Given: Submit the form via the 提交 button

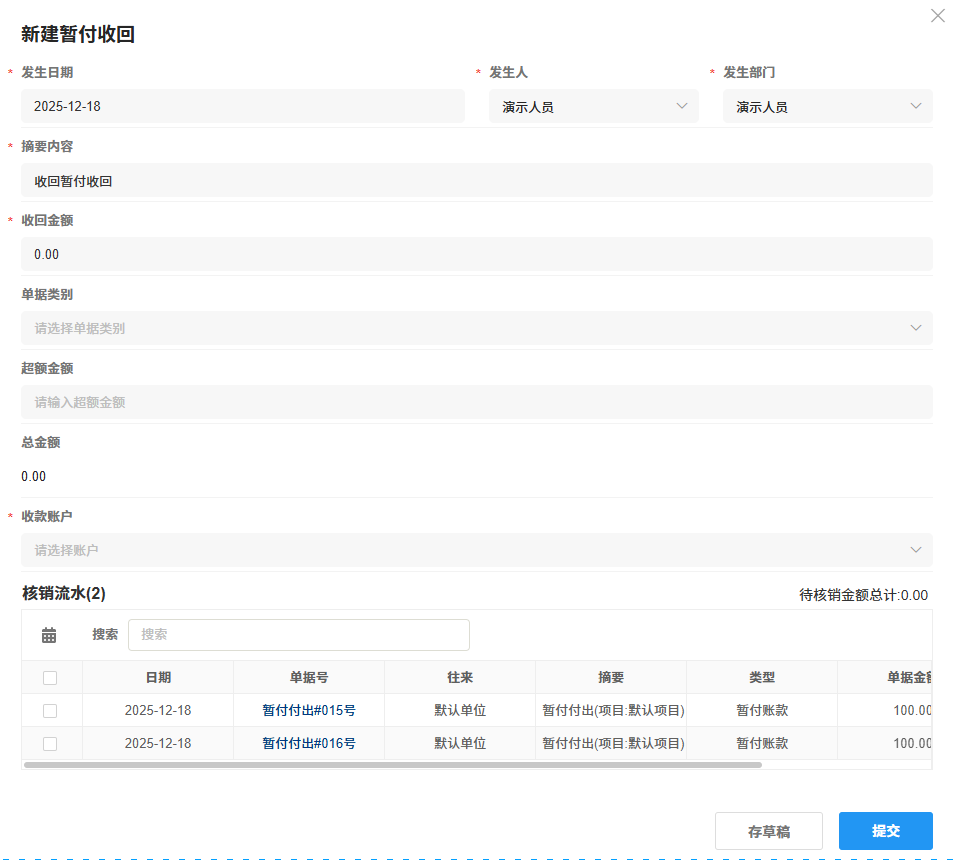Looking at the screenshot, I should click(885, 830).
